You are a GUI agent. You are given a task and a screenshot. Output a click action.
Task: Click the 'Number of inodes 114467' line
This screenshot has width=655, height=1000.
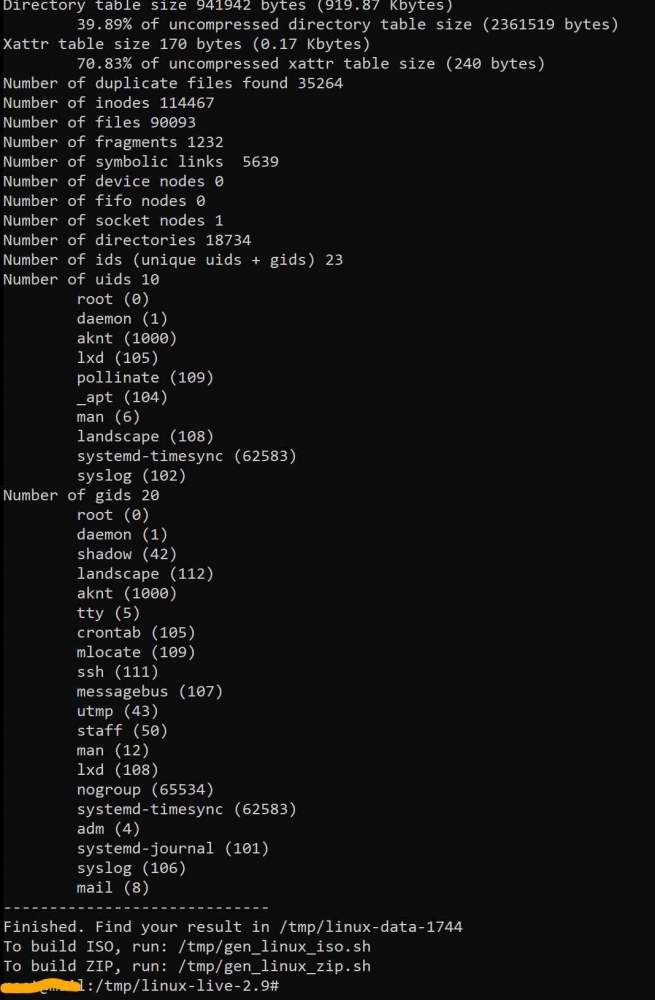[108, 103]
